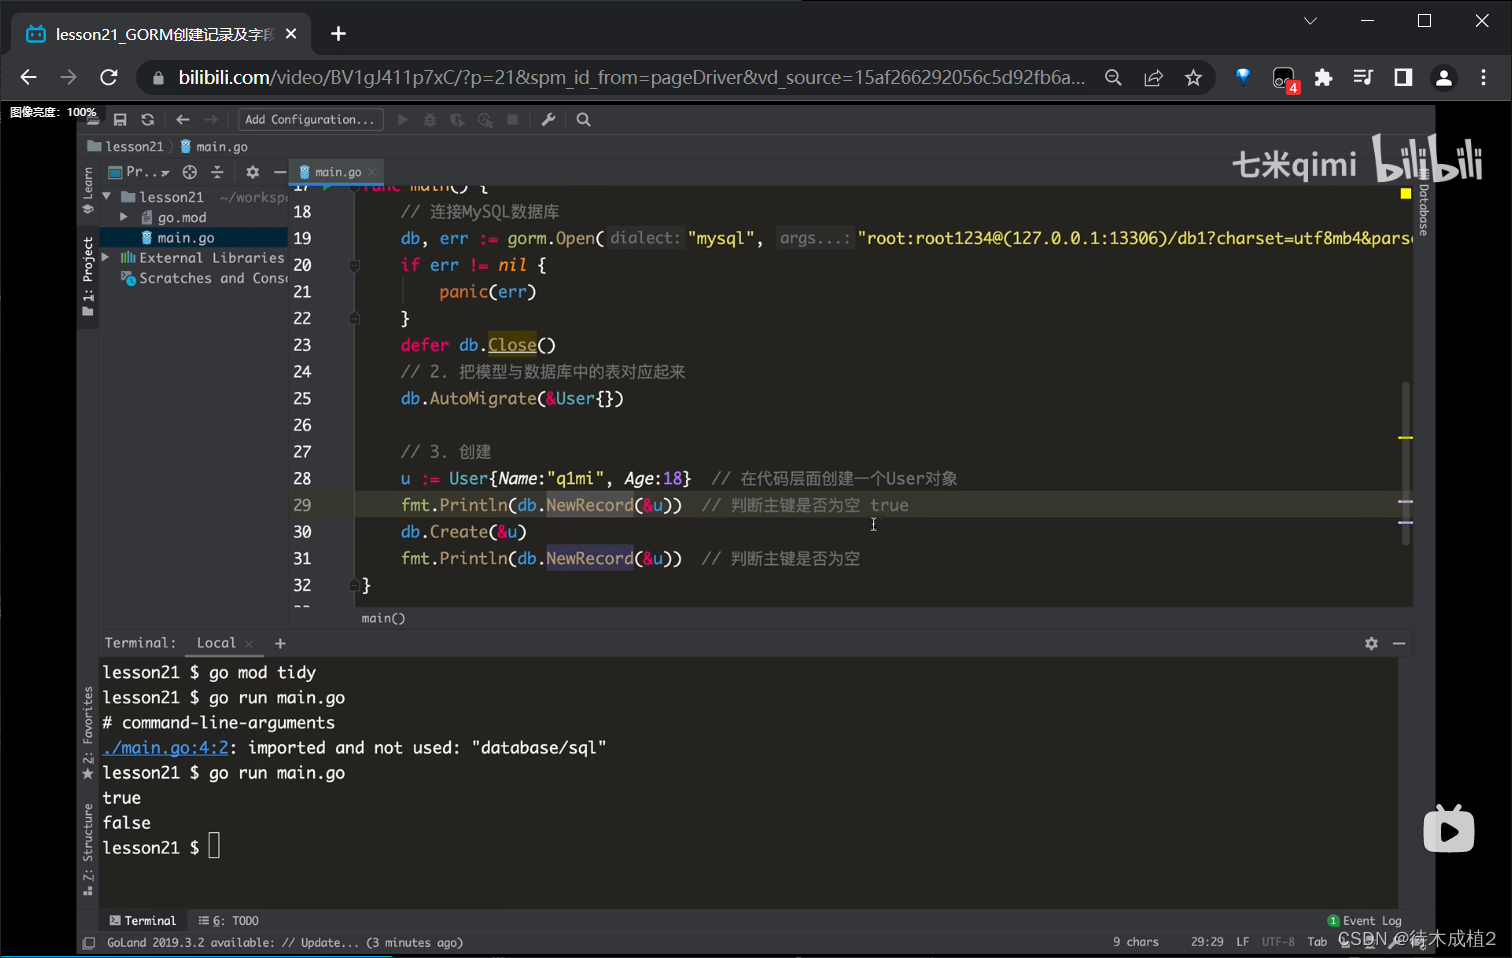This screenshot has width=1512, height=958.
Task: Open Terminal panel settings gear
Action: click(x=1371, y=643)
